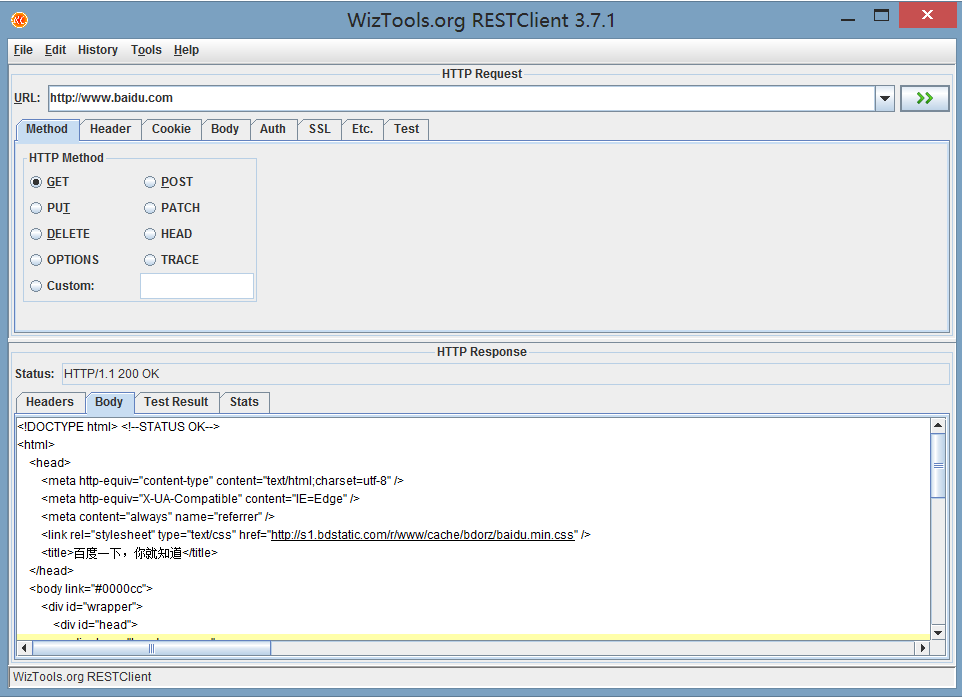Viewport: 962px width, 698px height.
Task: Select the DELETE radio button
Action: [x=36, y=234]
